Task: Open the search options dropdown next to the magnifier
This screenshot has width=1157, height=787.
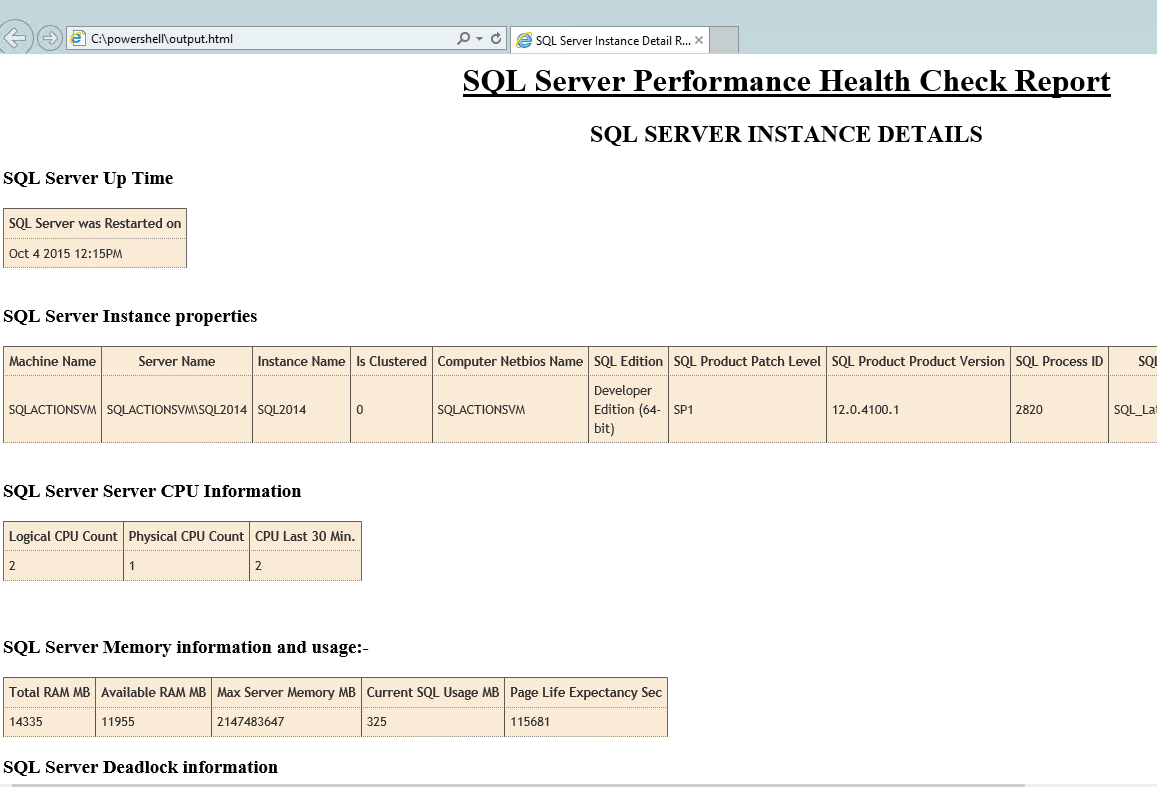Action: [478, 37]
